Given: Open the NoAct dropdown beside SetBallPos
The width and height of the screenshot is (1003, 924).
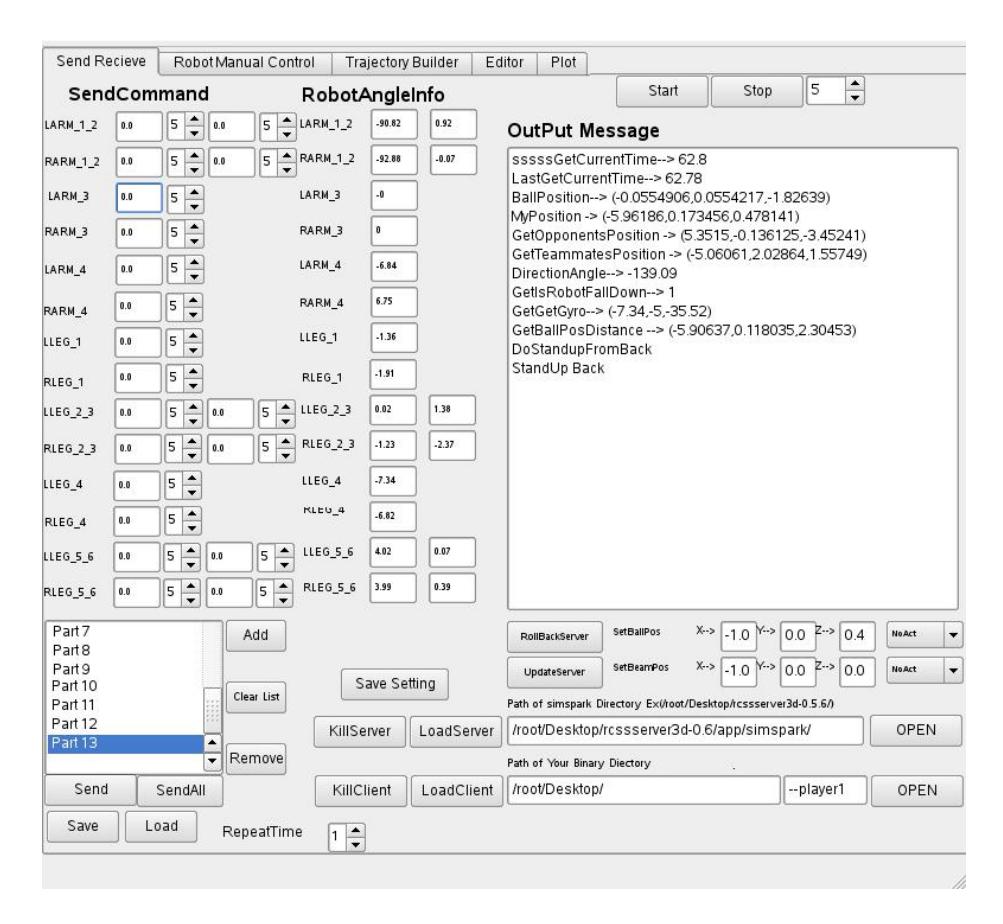Looking at the screenshot, I should [x=924, y=635].
